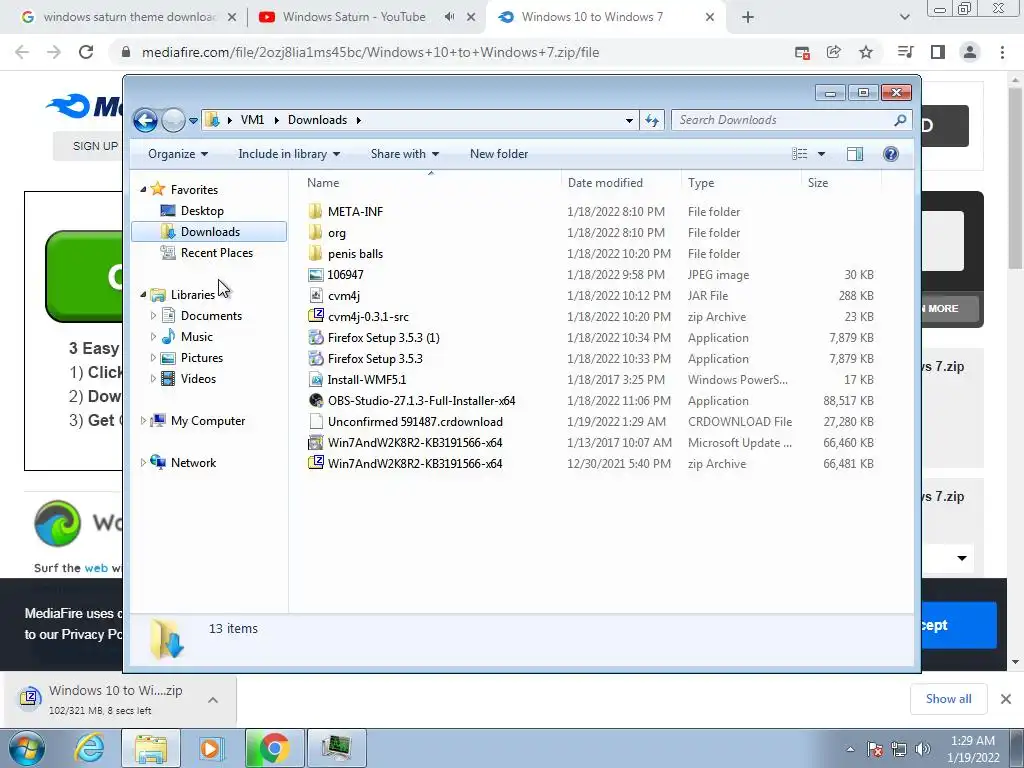Open the address bar history dropdown
Screen dimensions: 1024x768
click(629, 121)
